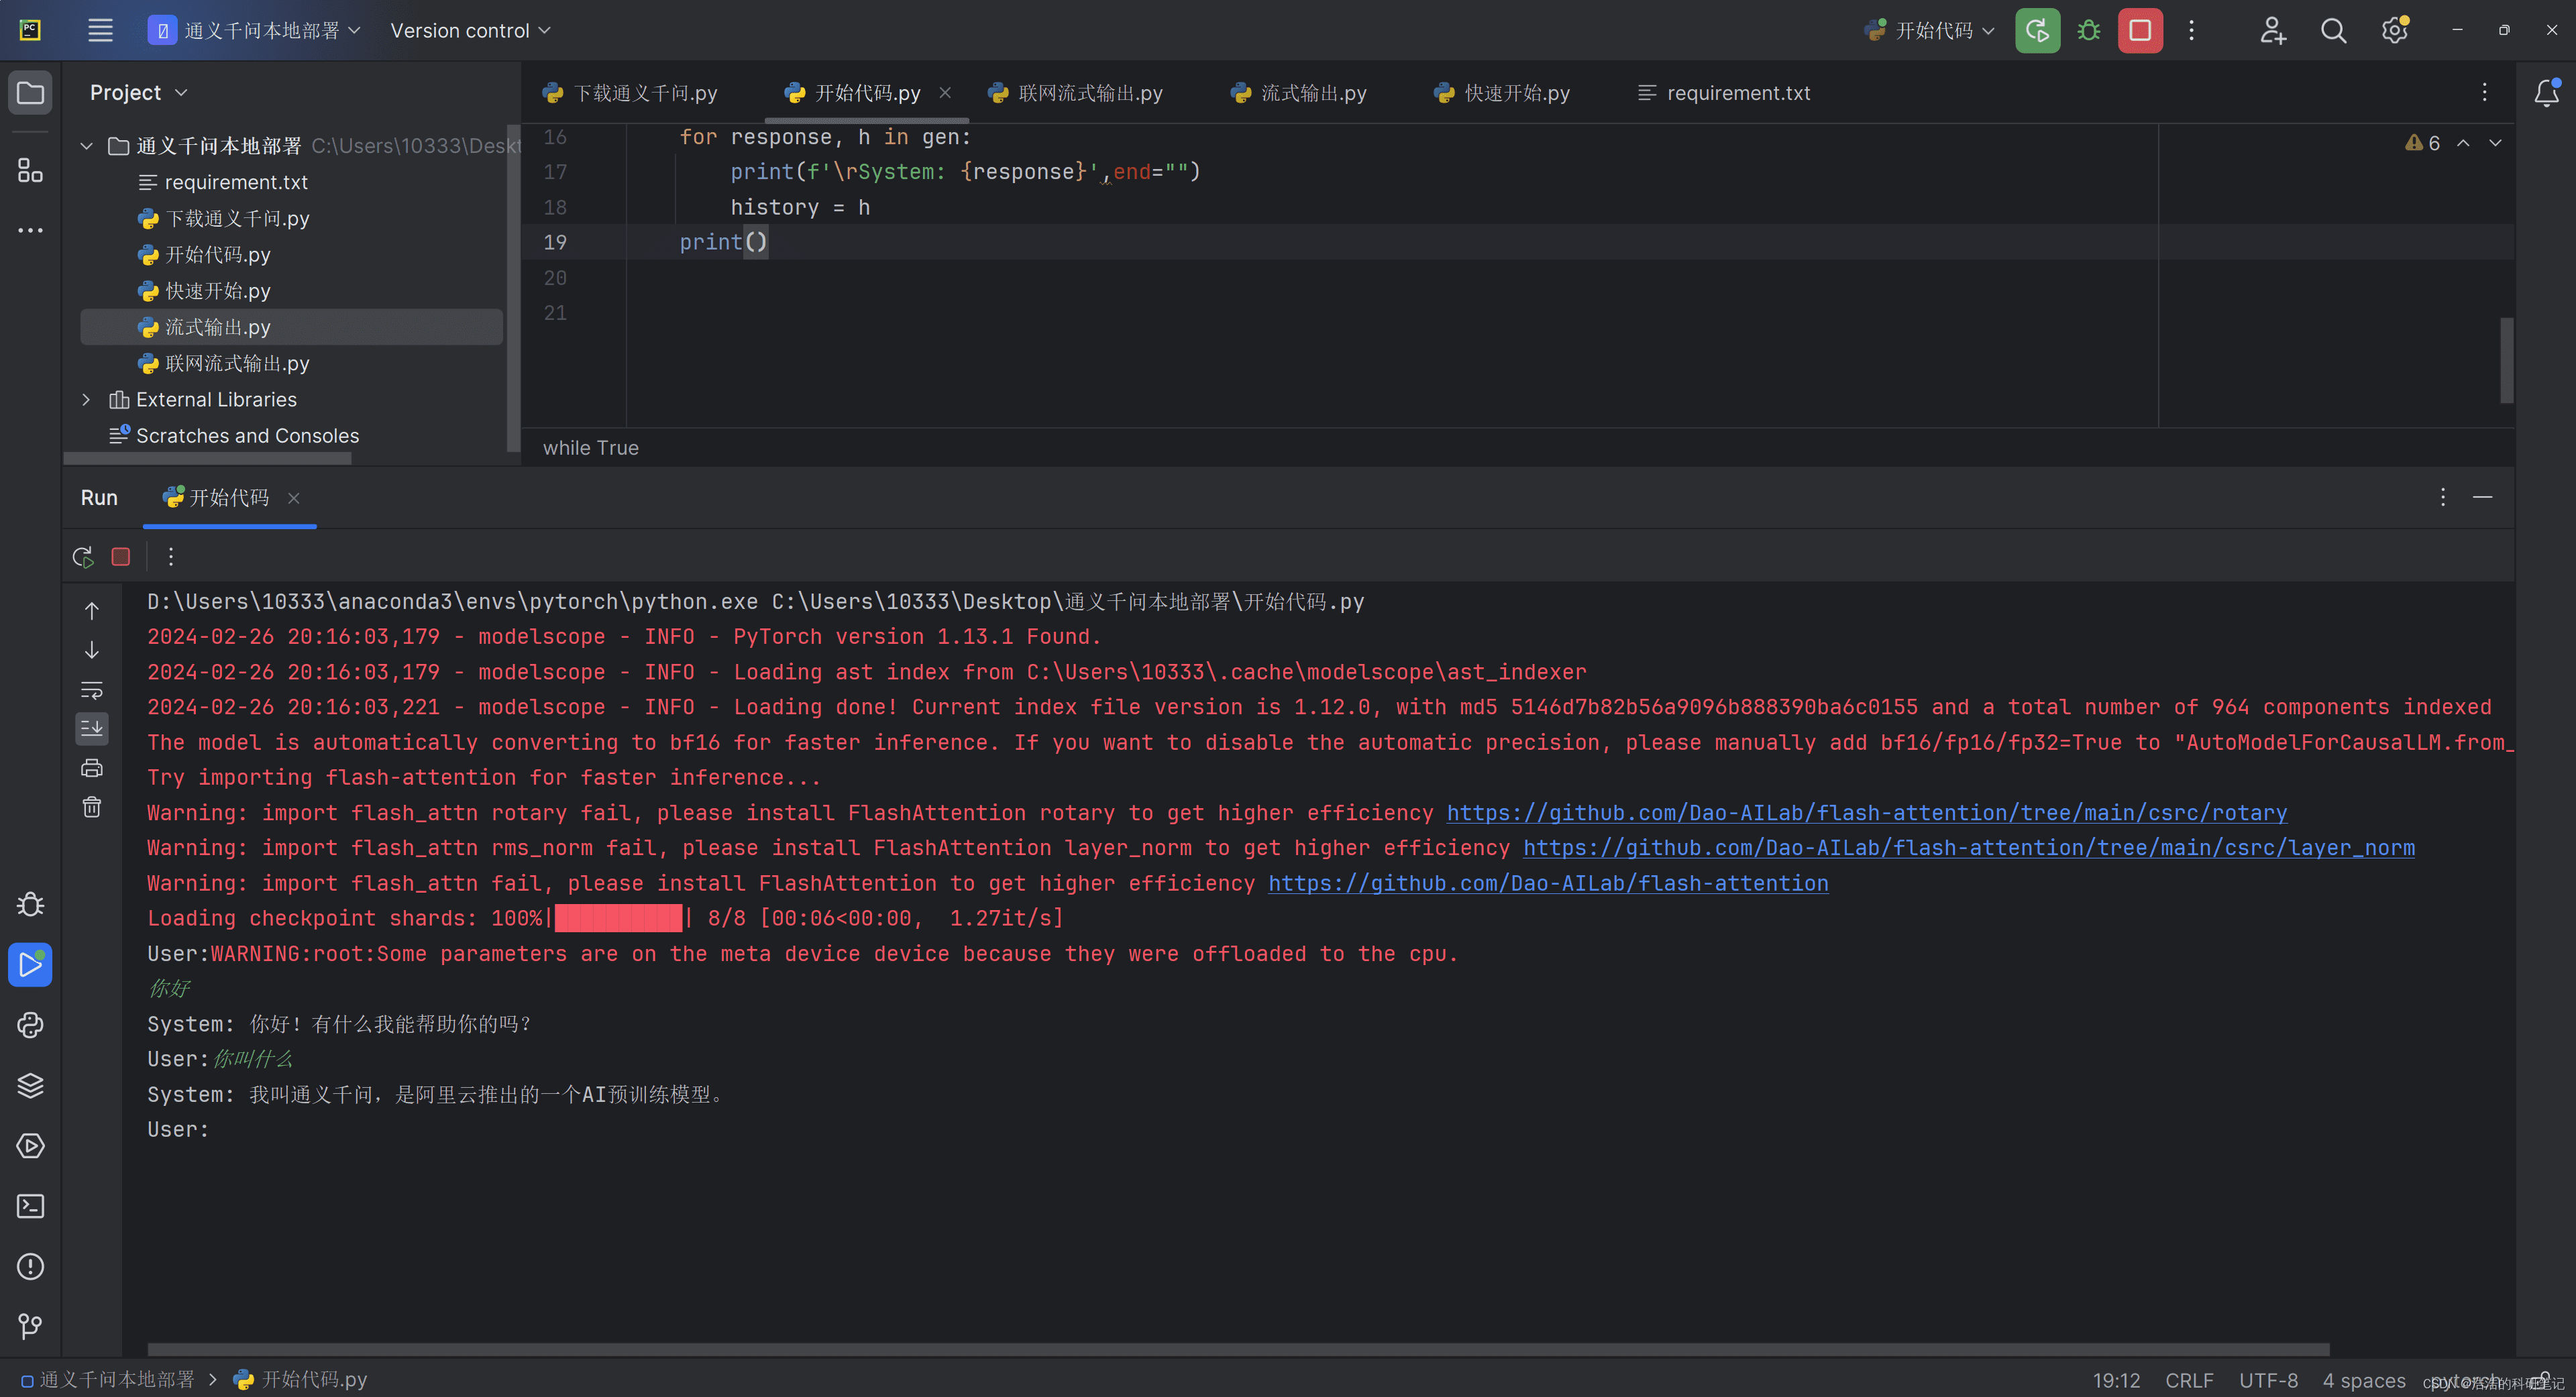Switch to 快速开始.py editor tab
Screen dimensions: 2576x1397
point(1502,93)
